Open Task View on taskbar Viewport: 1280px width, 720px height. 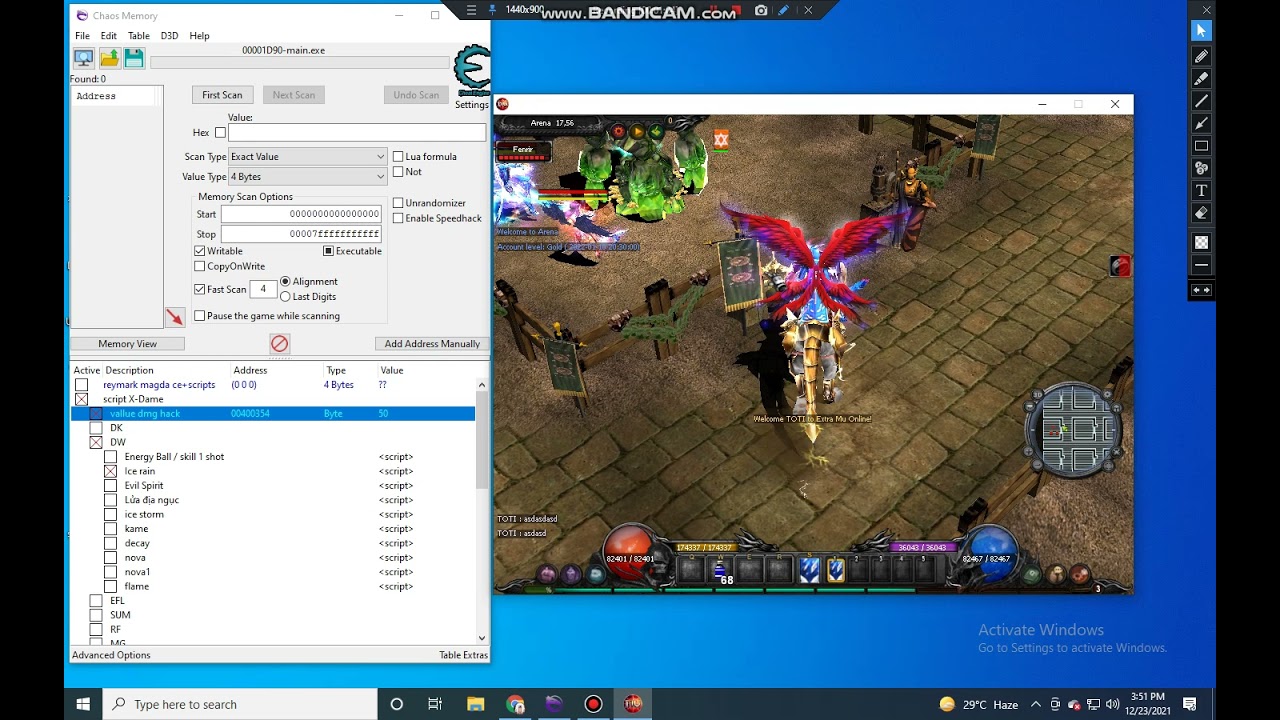[435, 704]
